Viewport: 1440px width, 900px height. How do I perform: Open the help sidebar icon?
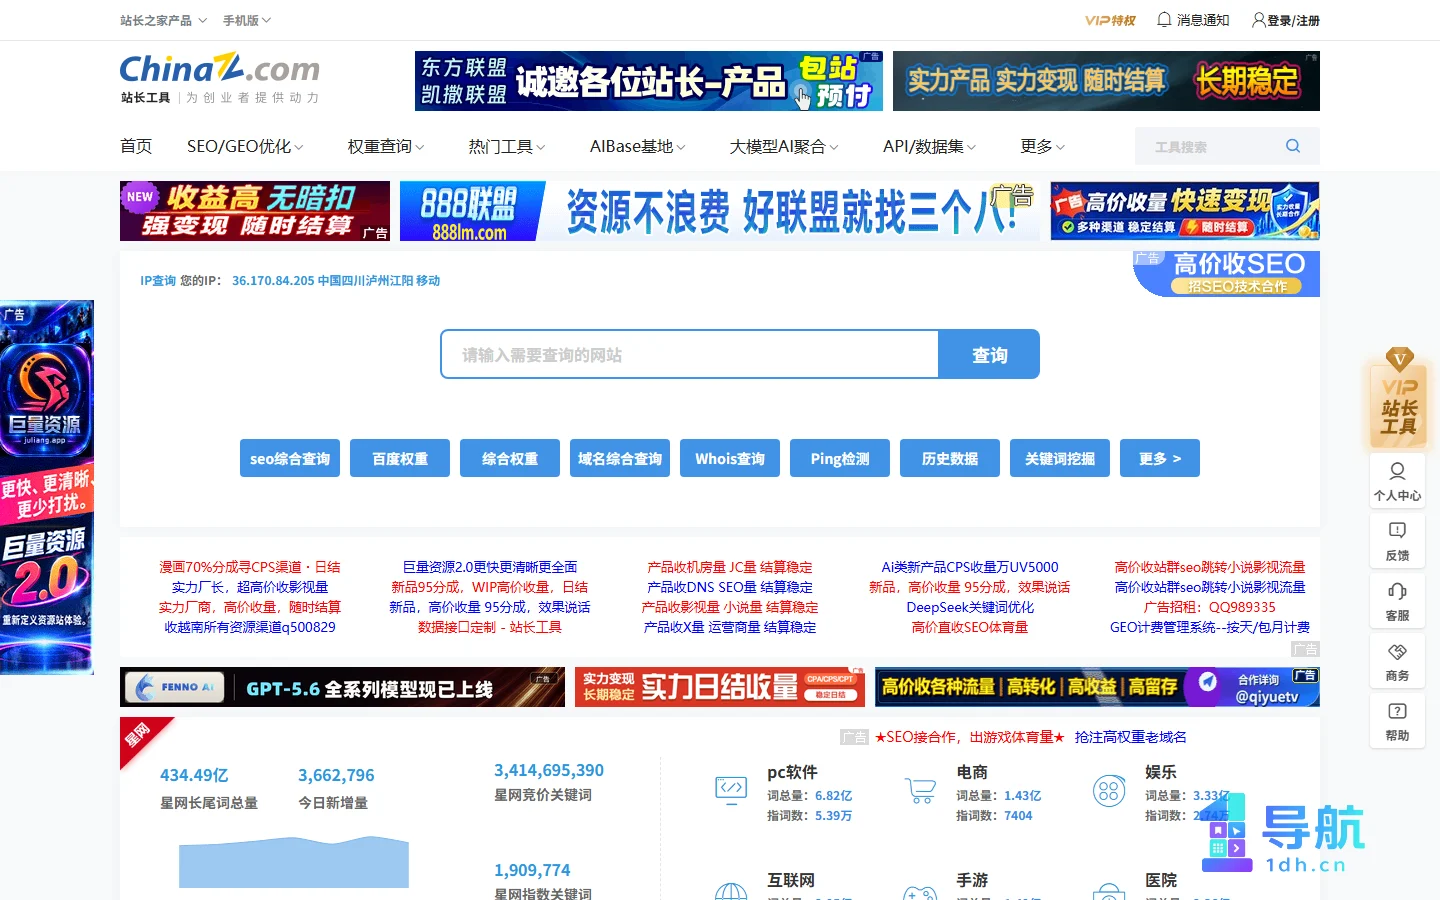click(x=1397, y=721)
